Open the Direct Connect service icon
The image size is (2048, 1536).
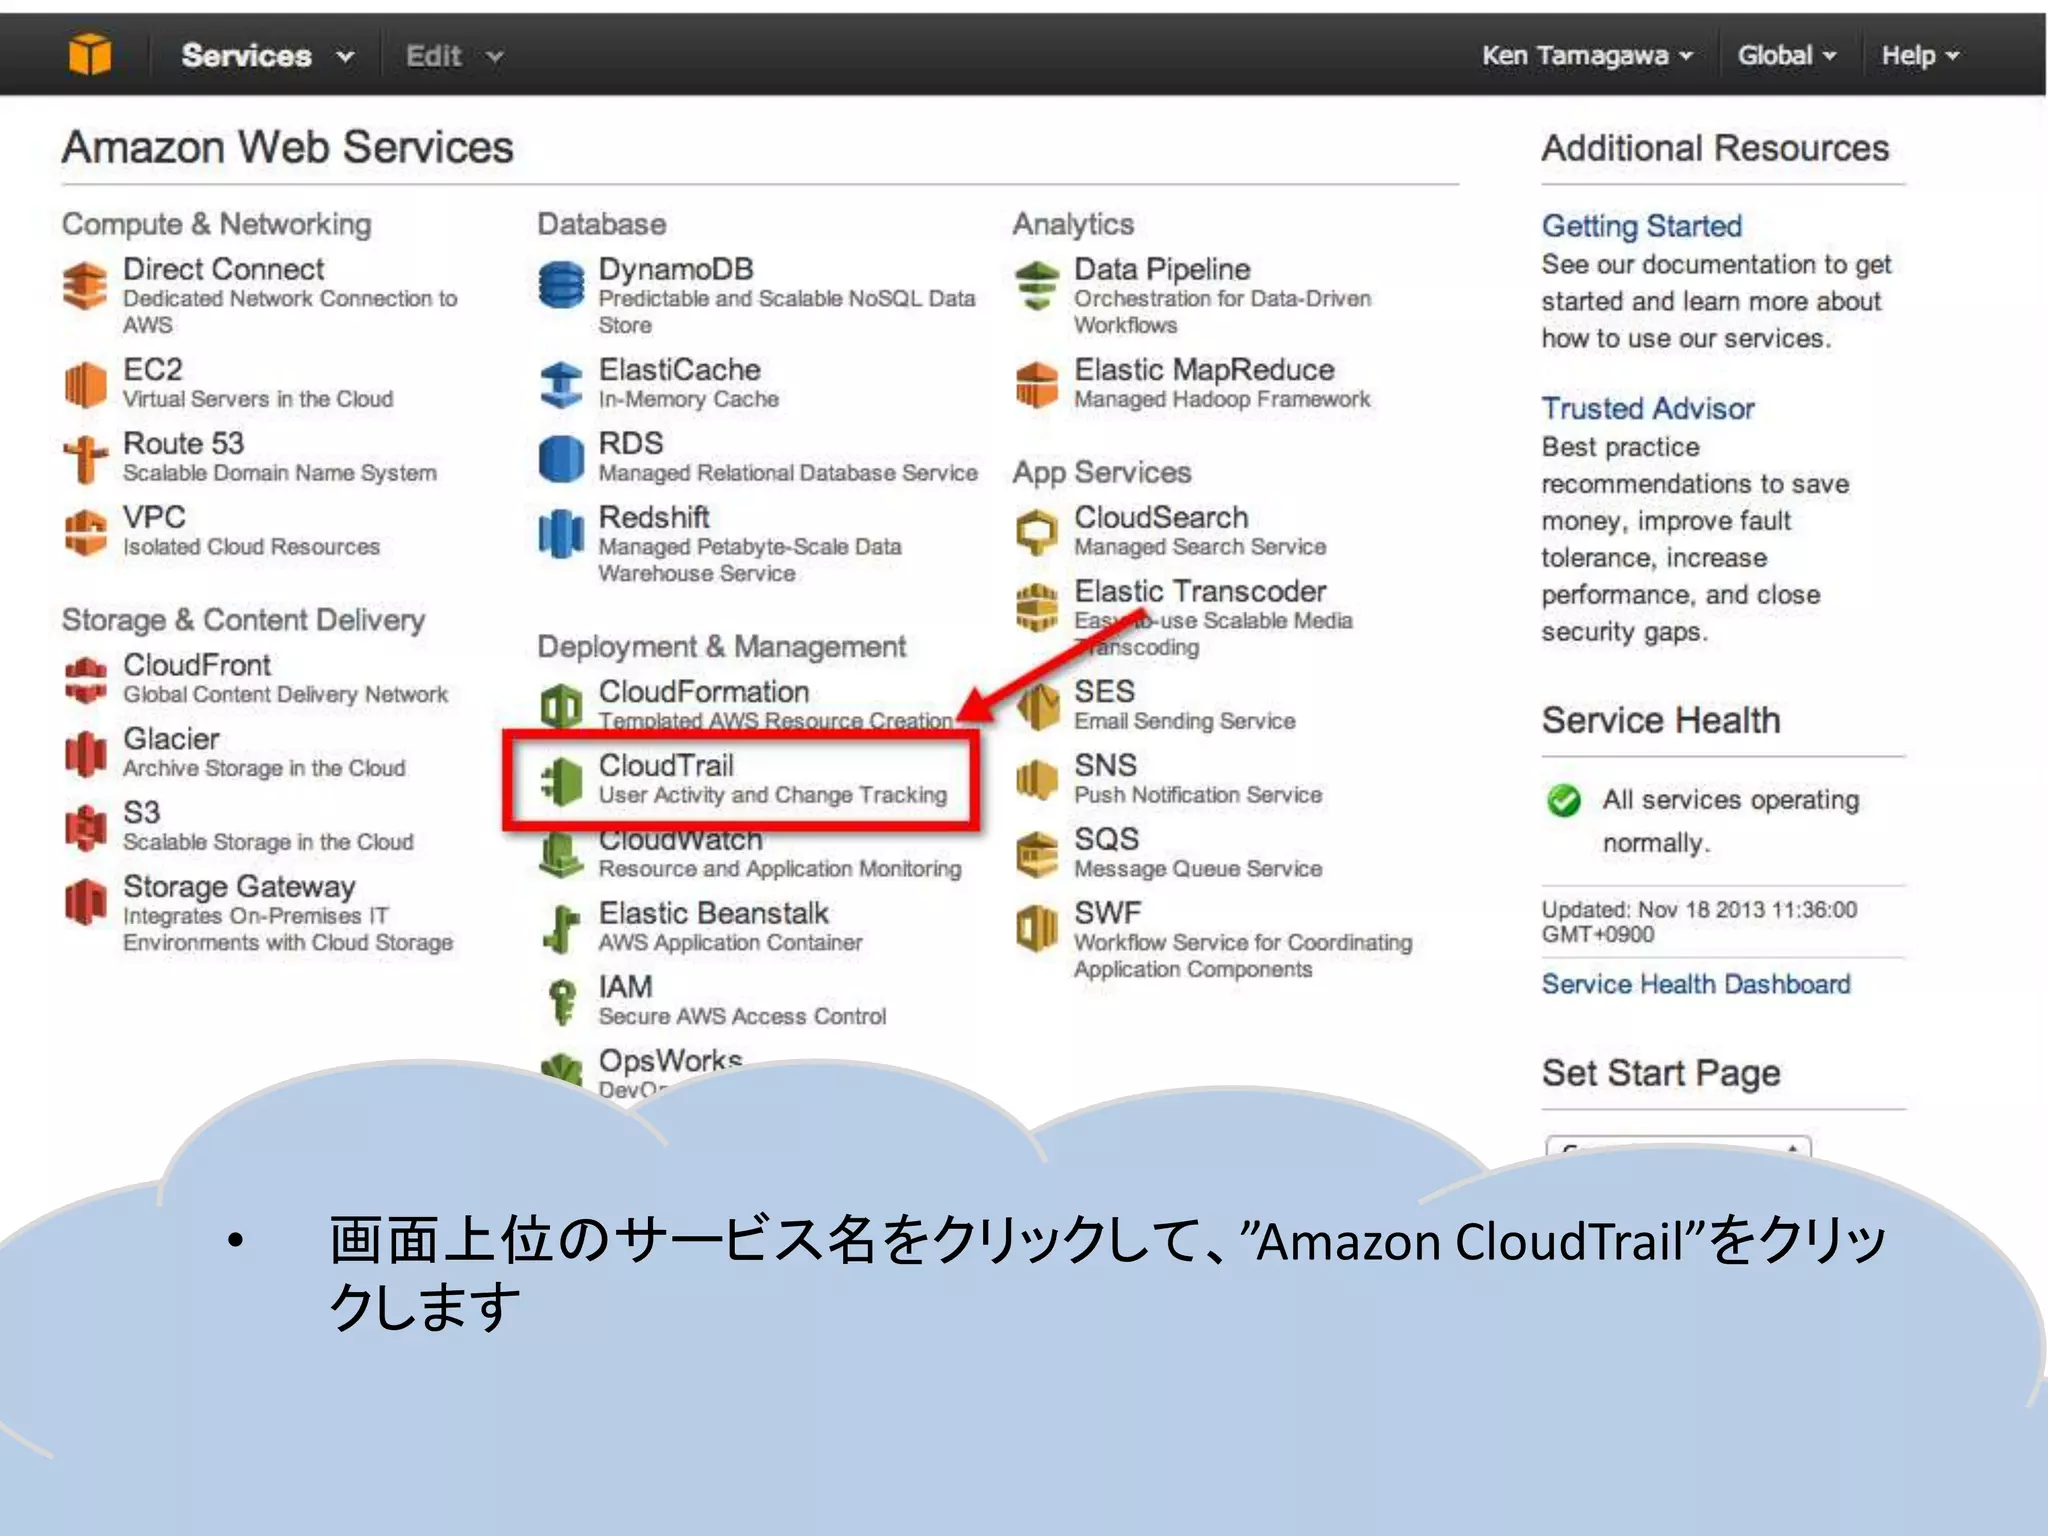[85, 285]
